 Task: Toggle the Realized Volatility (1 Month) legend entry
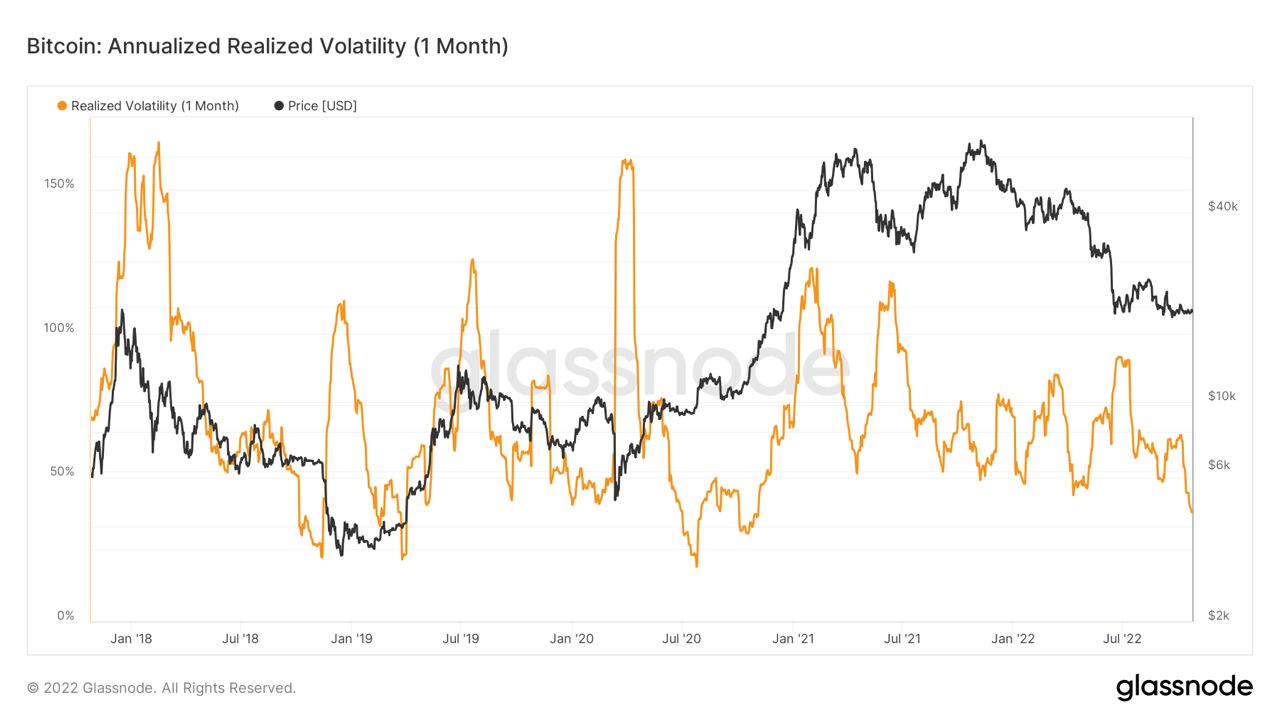click(x=148, y=106)
